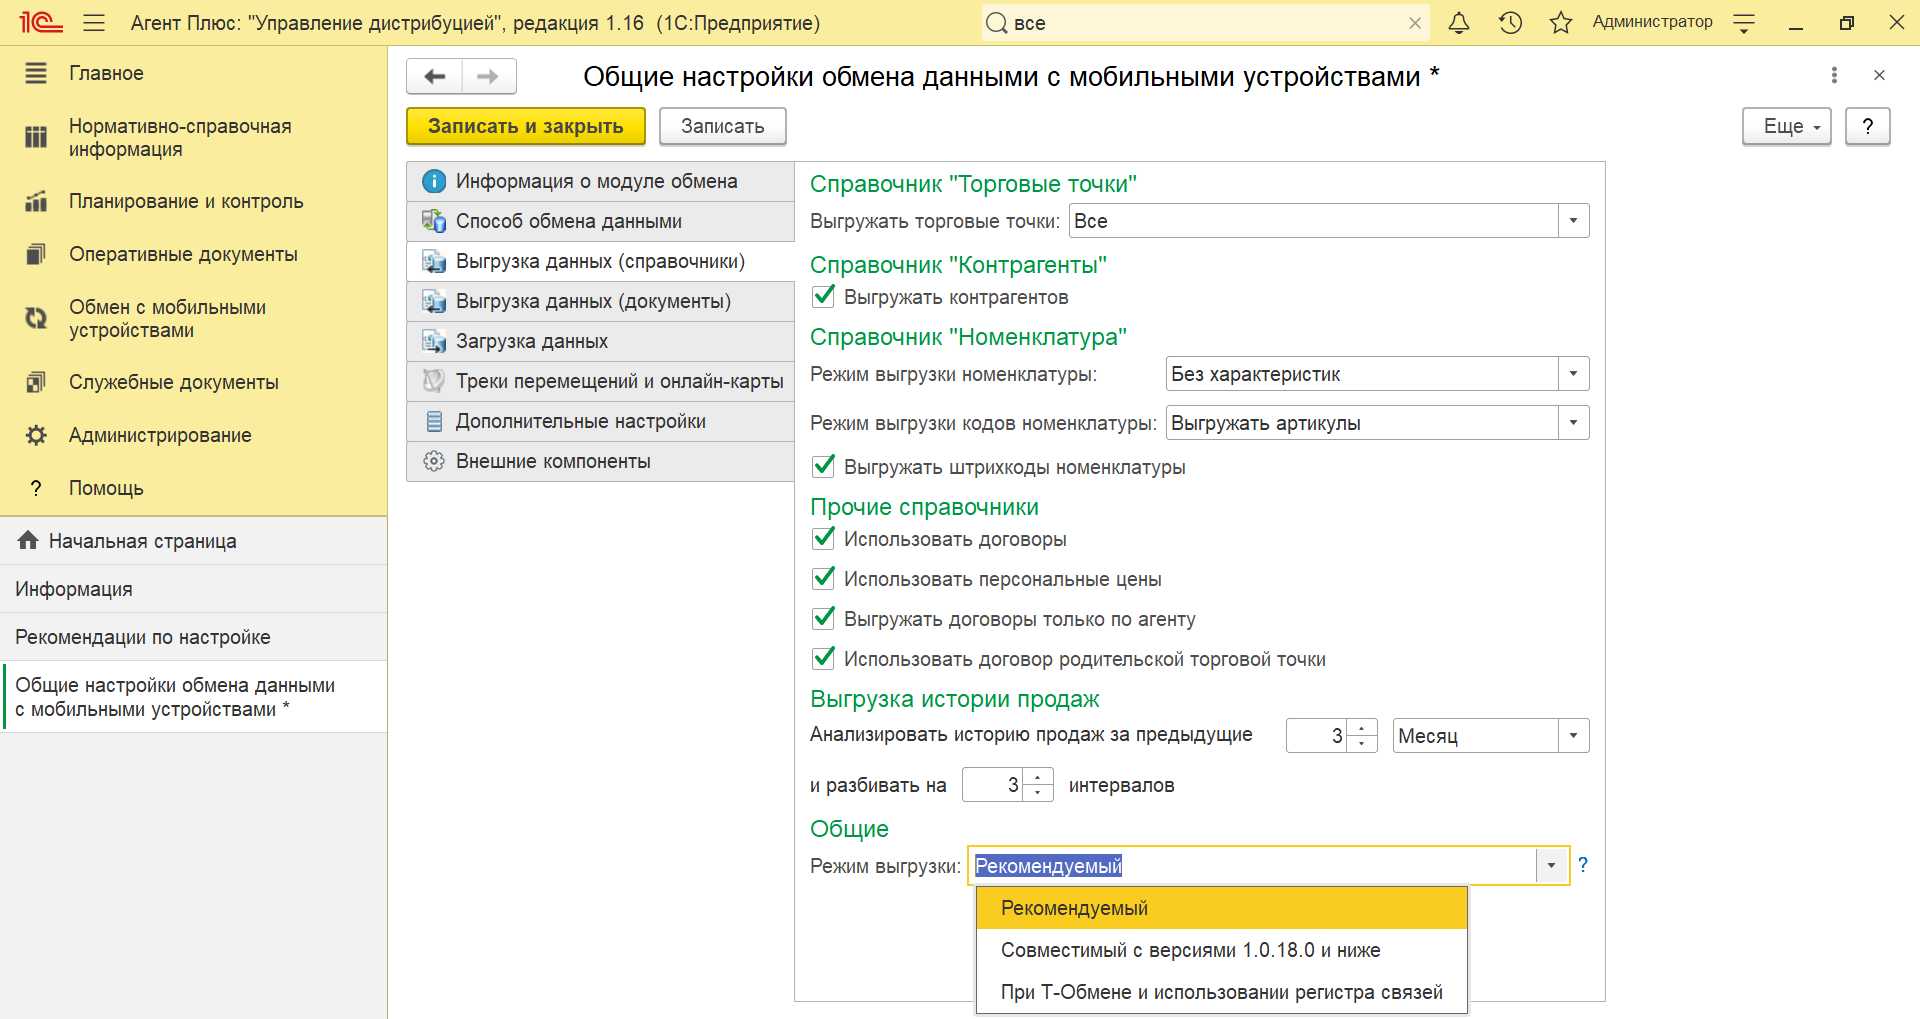Click Планирование и контроль chart icon
This screenshot has height=1019, width=1920.
pyautogui.click(x=36, y=201)
